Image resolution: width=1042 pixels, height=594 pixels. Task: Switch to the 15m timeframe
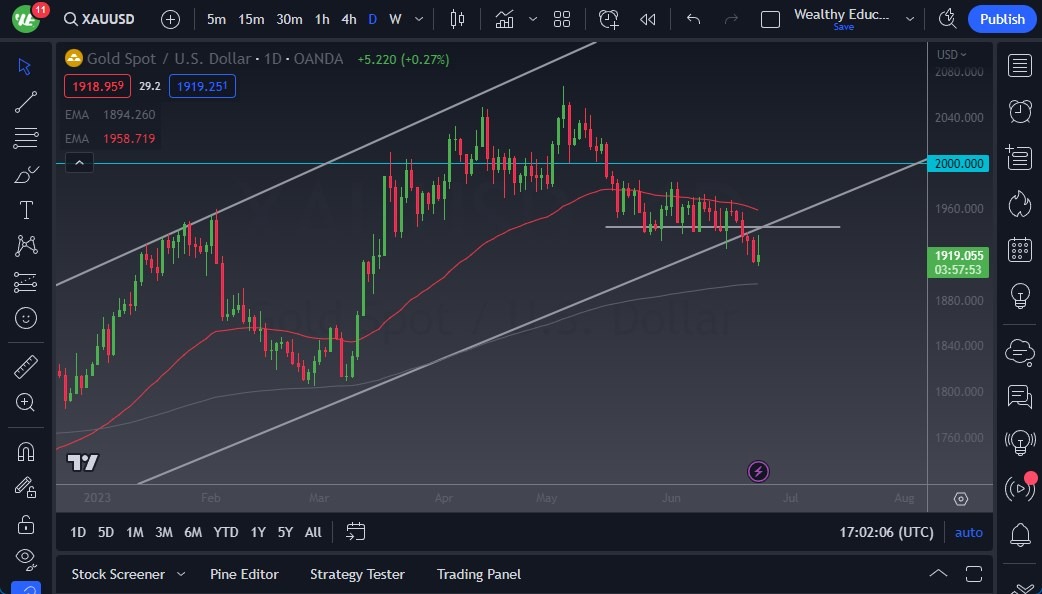coord(251,19)
